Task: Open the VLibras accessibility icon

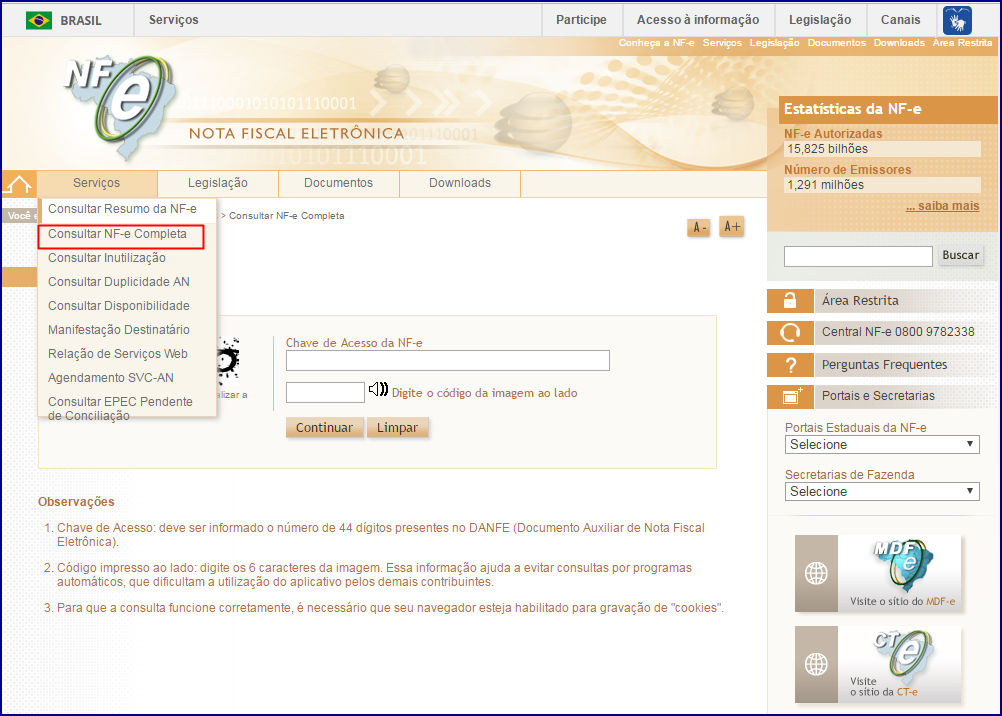Action: (x=957, y=20)
